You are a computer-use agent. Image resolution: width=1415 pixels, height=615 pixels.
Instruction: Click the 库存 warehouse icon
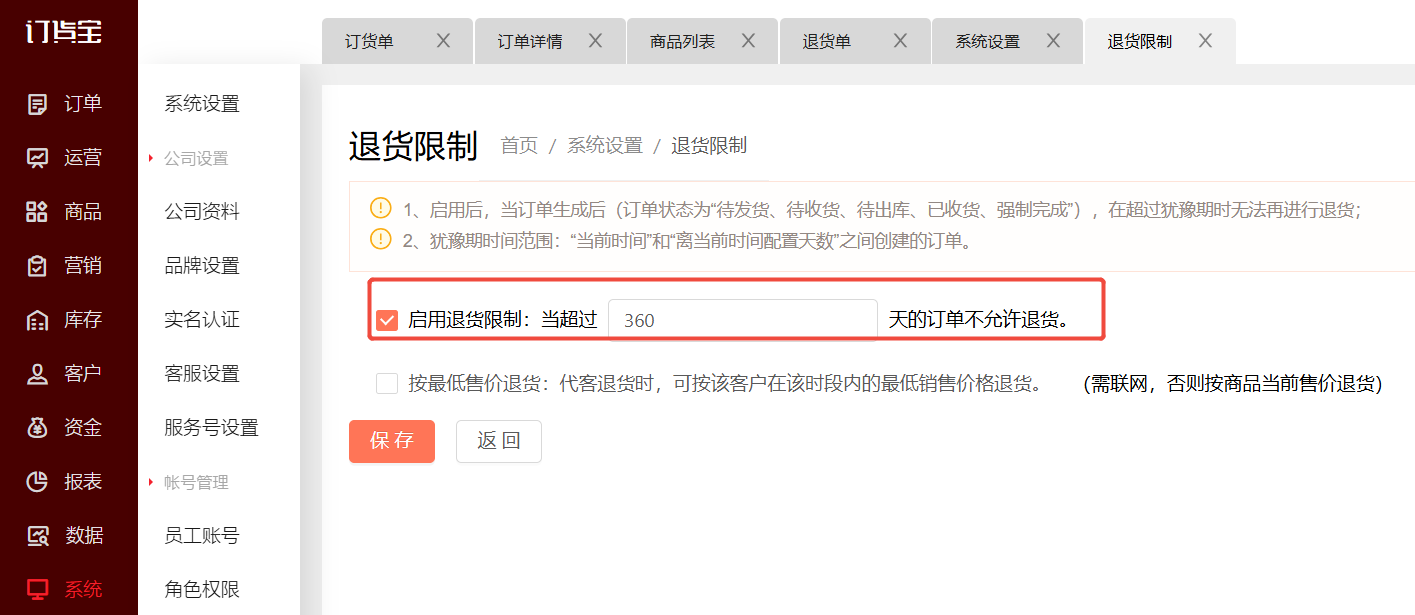tap(37, 320)
